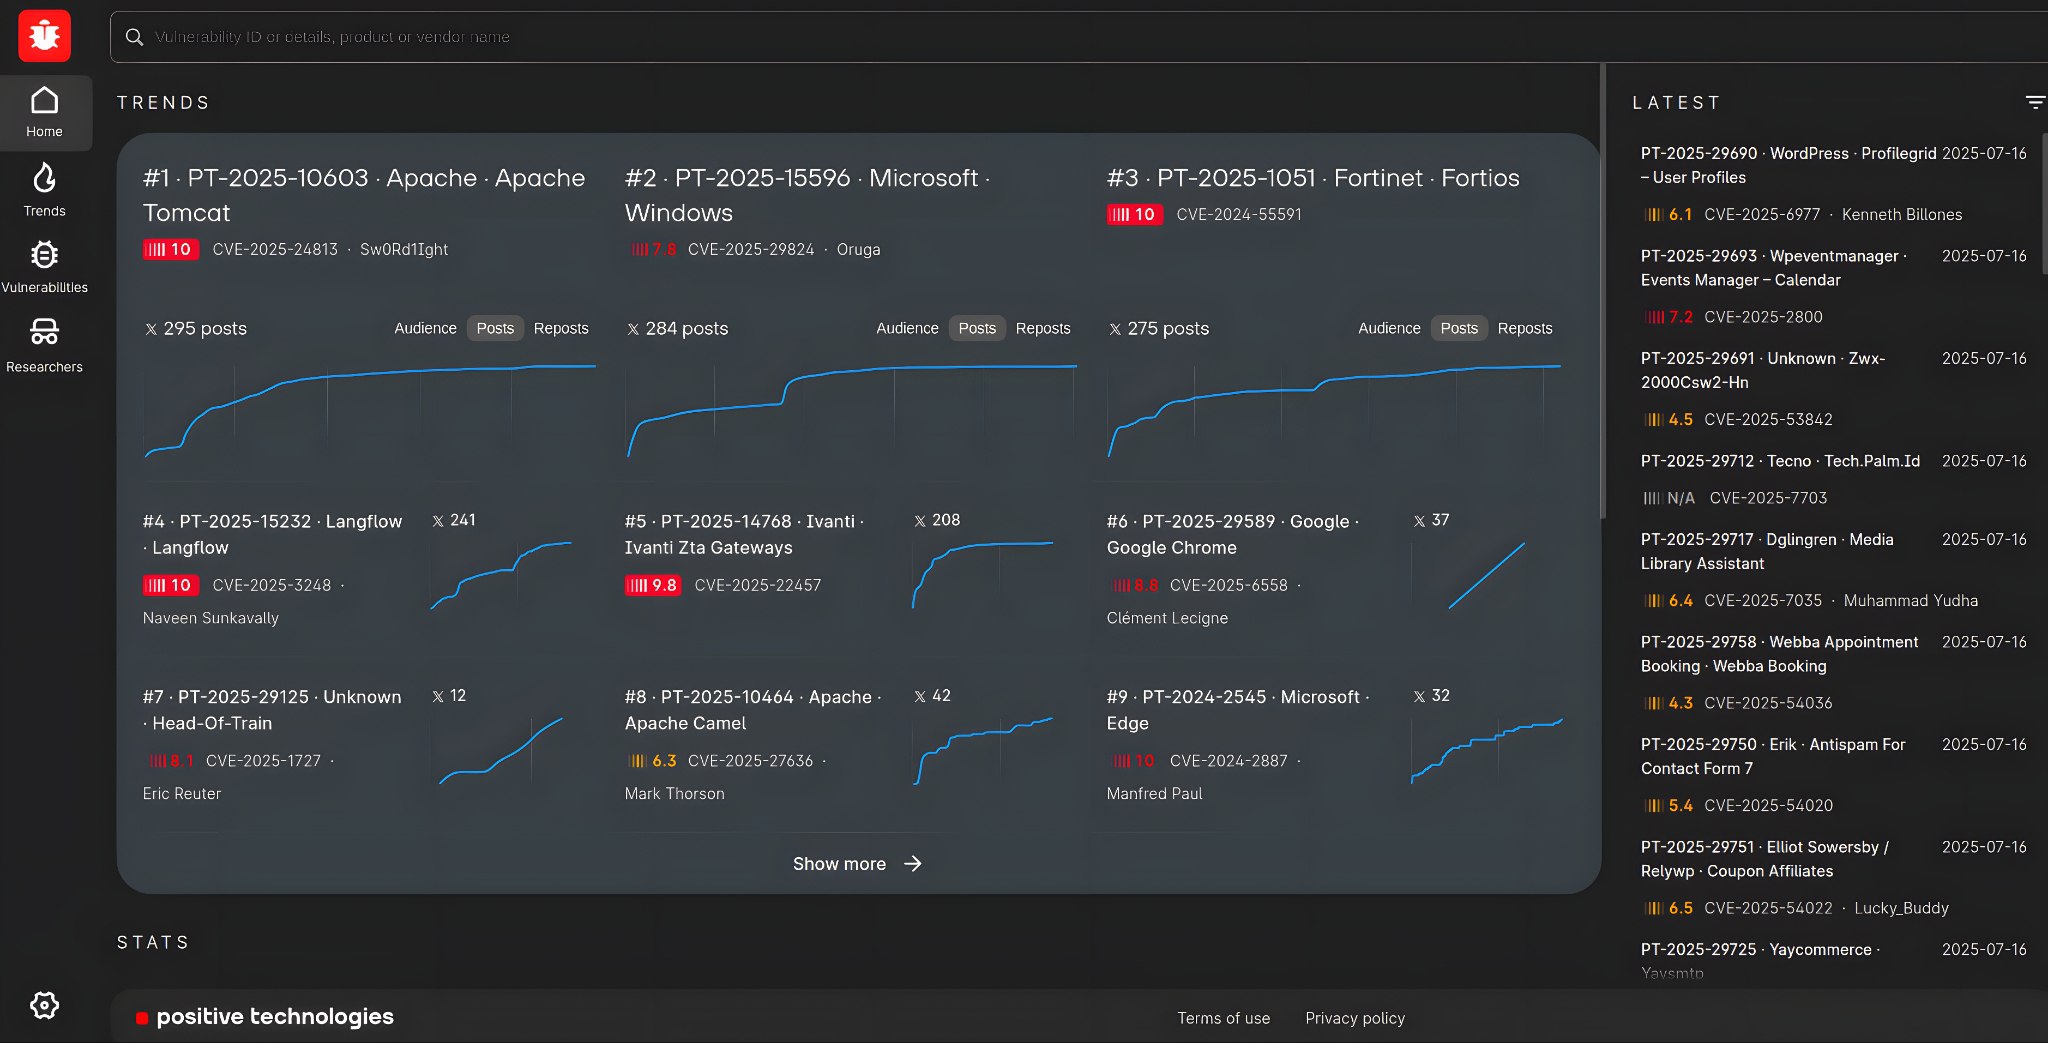Viewport: 2048px width, 1043px height.
Task: Switch Fortinet Fortios chart to Audience
Action: (x=1389, y=328)
